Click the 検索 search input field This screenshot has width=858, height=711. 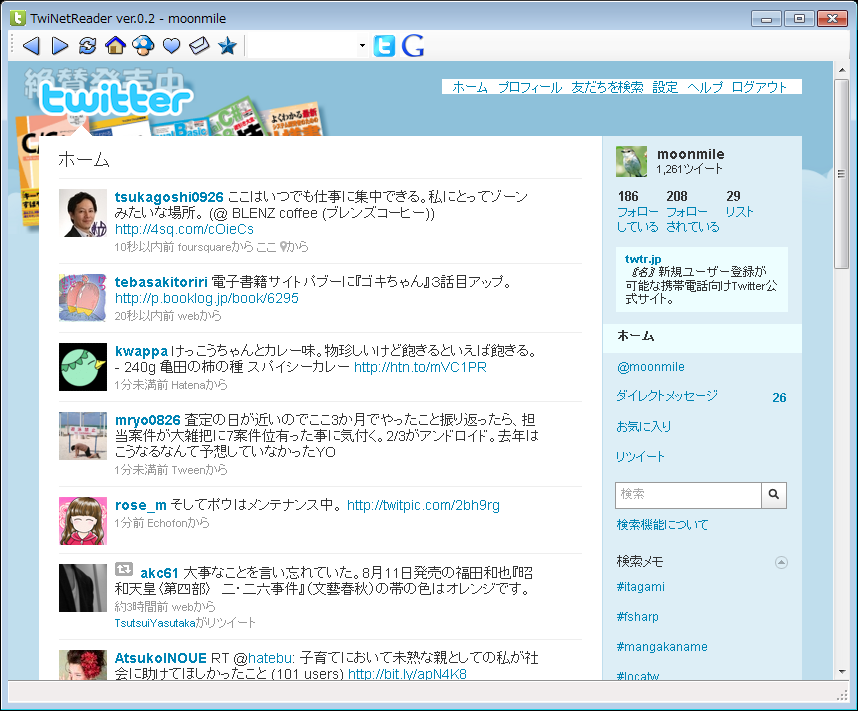coord(688,494)
